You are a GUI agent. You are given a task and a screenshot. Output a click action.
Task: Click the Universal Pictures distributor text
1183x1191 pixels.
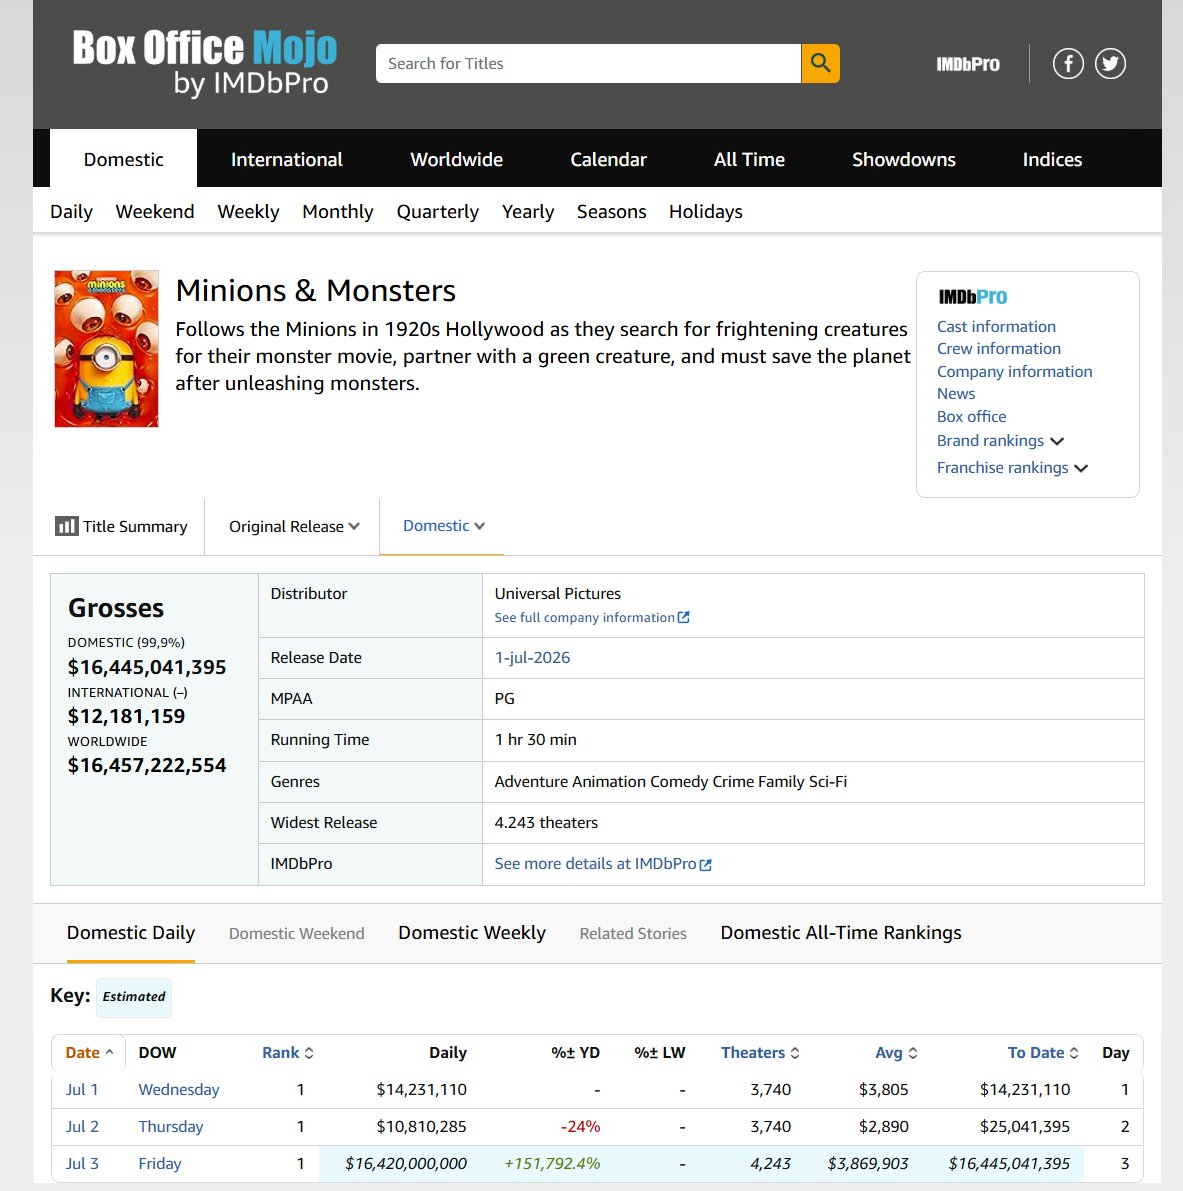[x=558, y=594]
